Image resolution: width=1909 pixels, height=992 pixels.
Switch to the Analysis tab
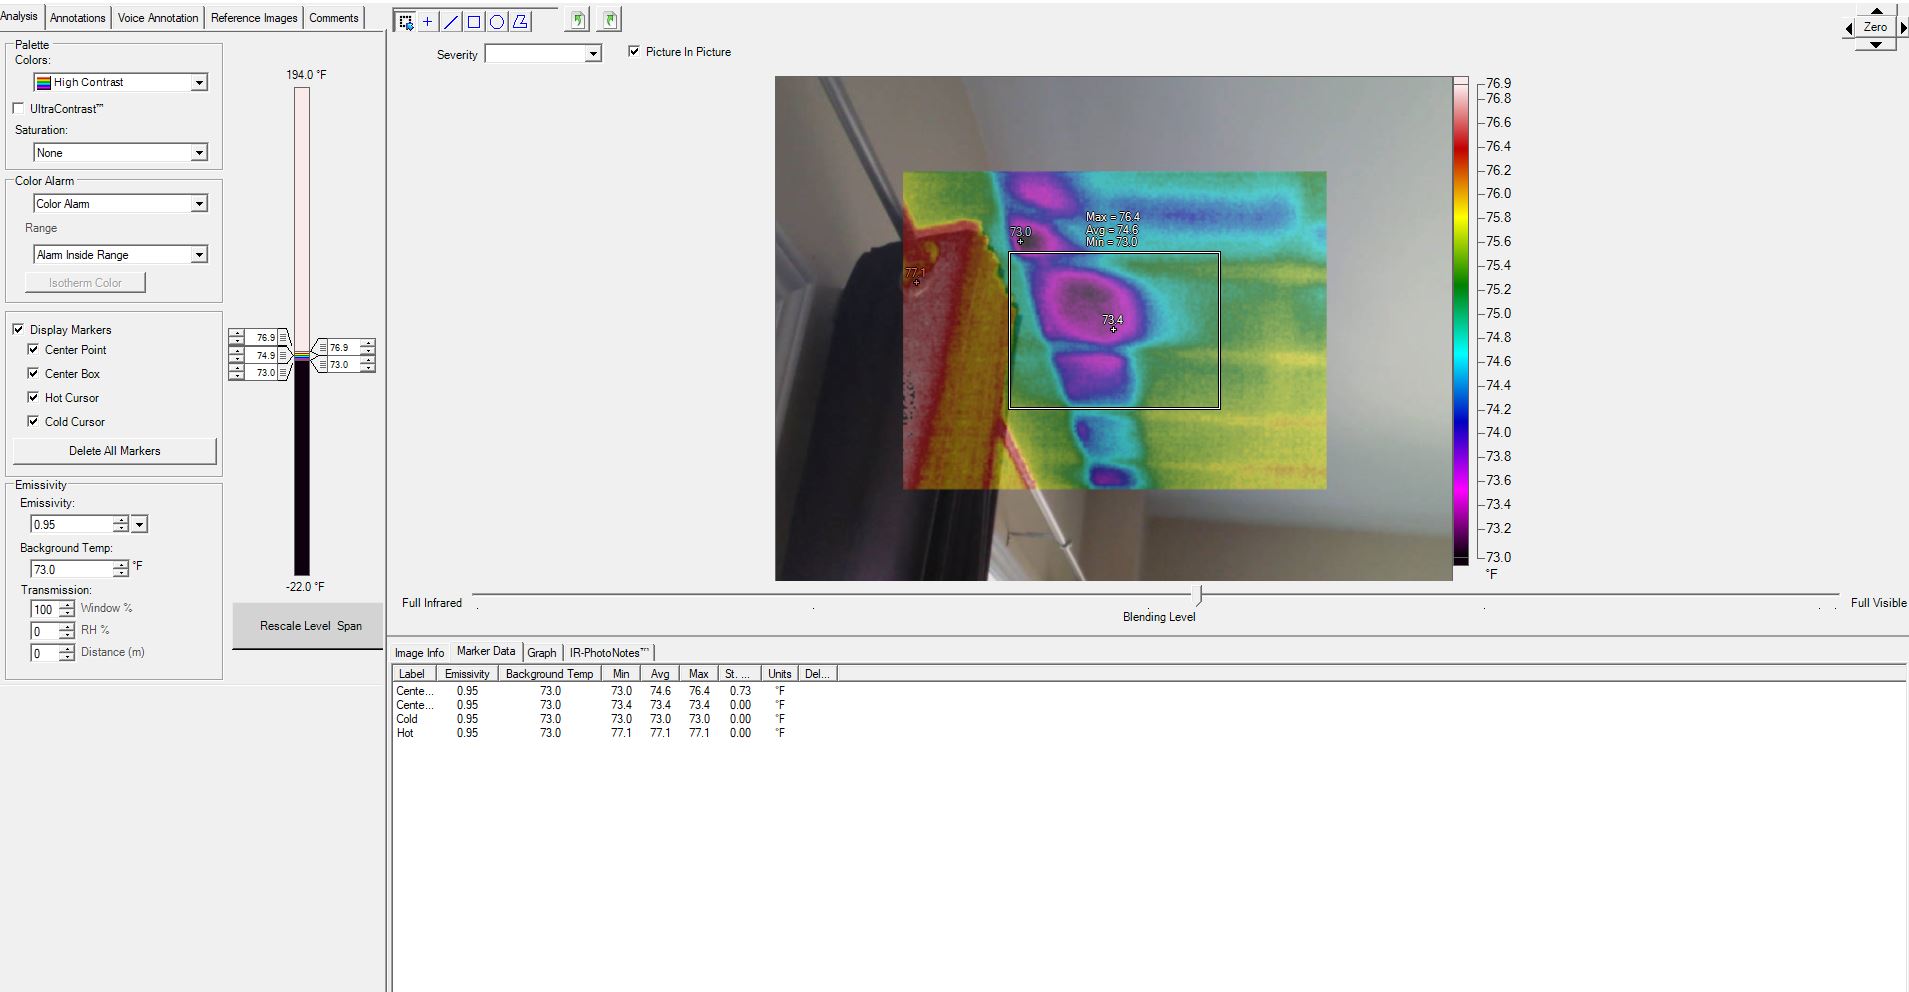[x=20, y=16]
